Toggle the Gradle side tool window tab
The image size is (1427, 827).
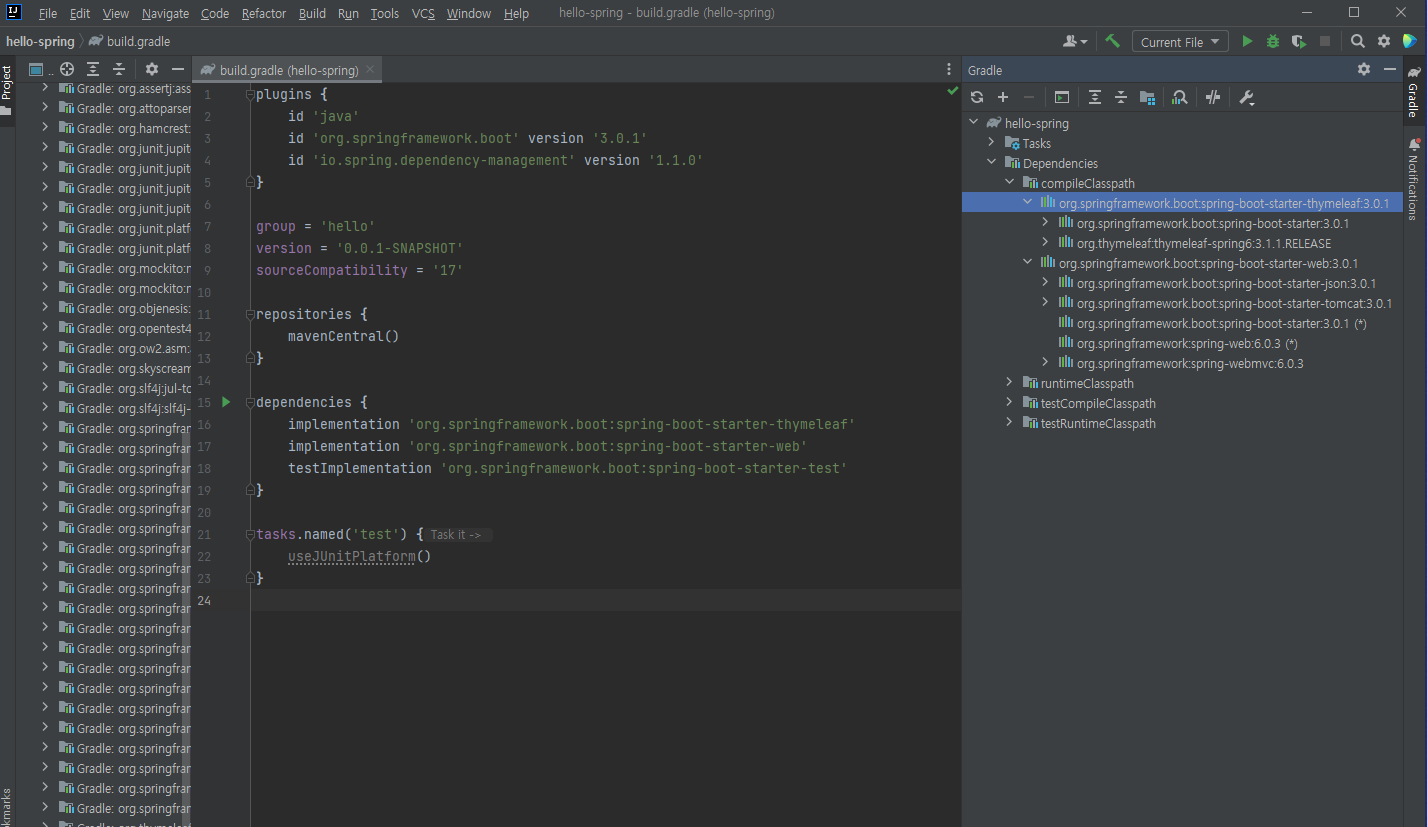[1413, 92]
